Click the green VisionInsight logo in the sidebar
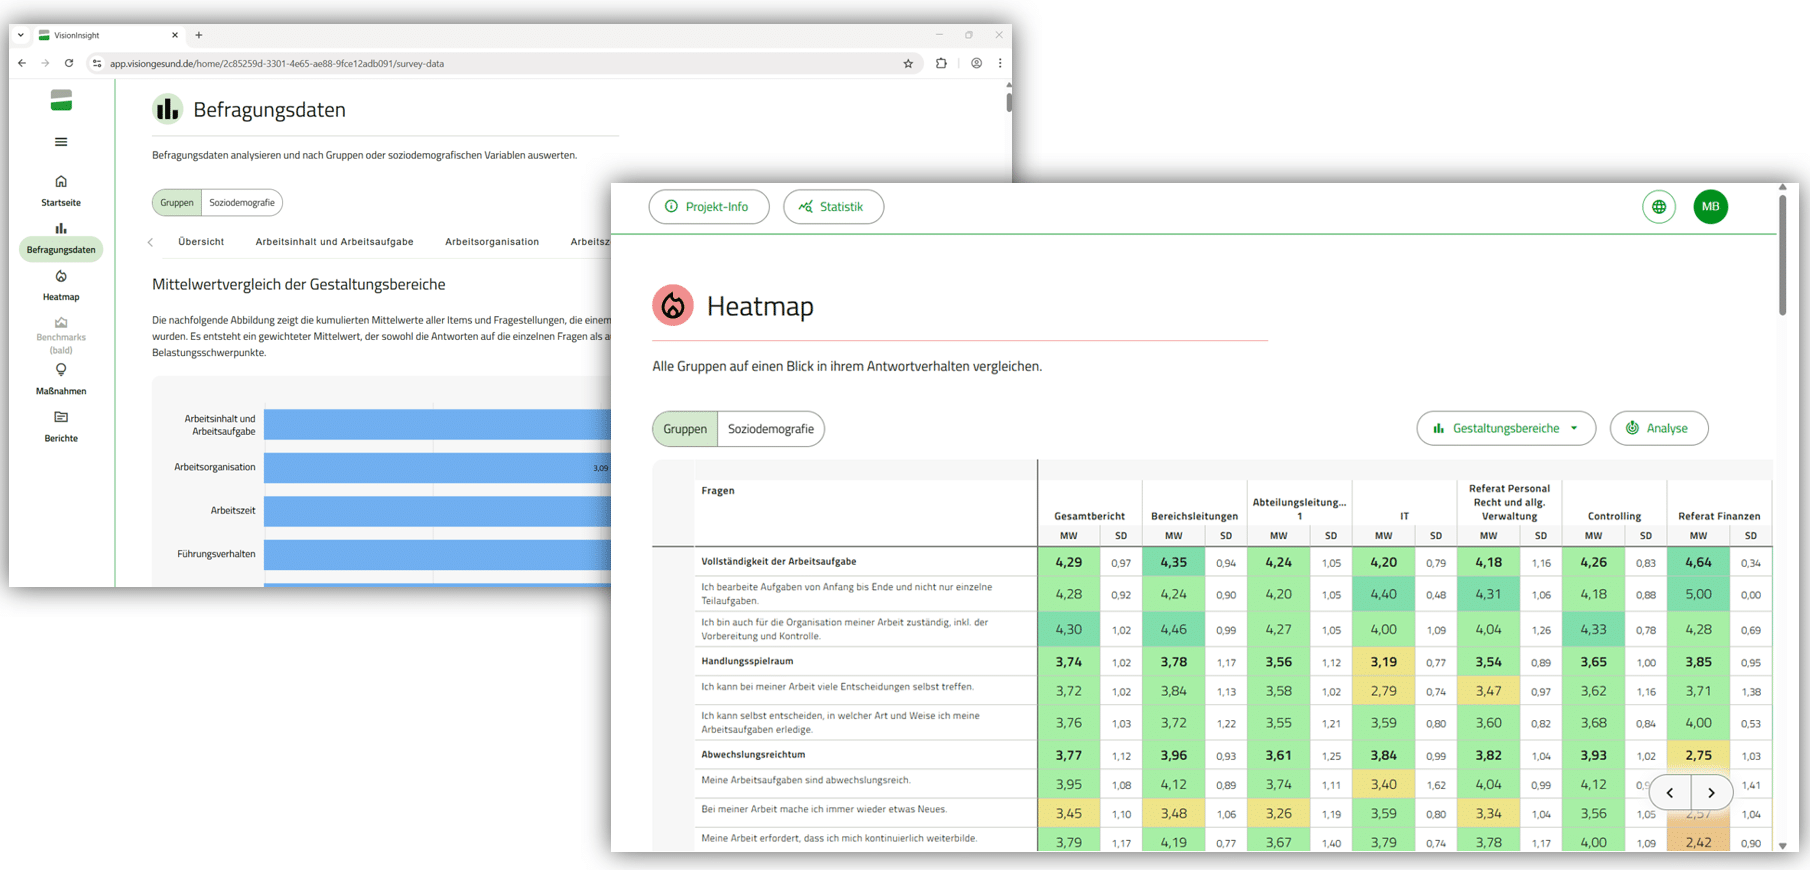 coord(61,100)
